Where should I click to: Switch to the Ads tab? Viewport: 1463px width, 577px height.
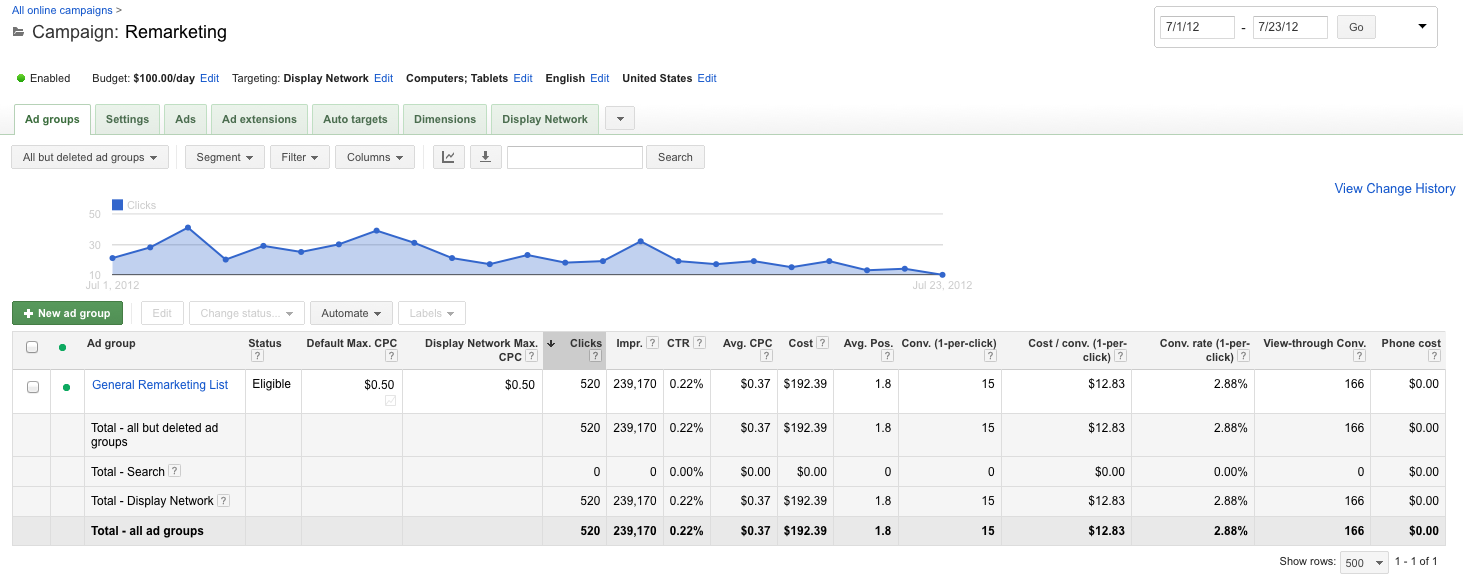coord(185,119)
